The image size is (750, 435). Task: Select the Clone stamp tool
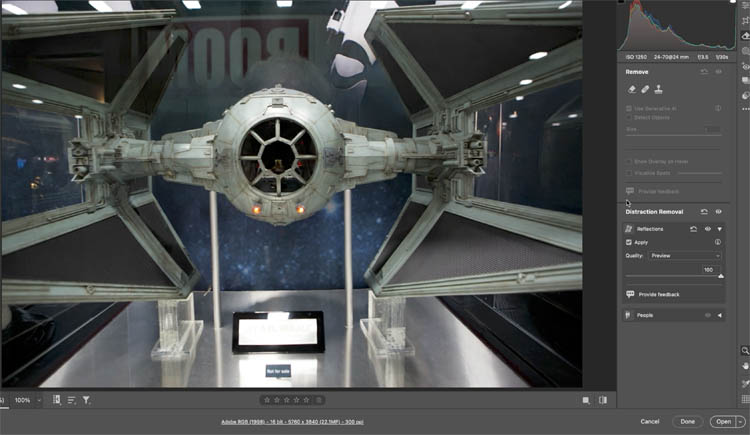tap(658, 89)
